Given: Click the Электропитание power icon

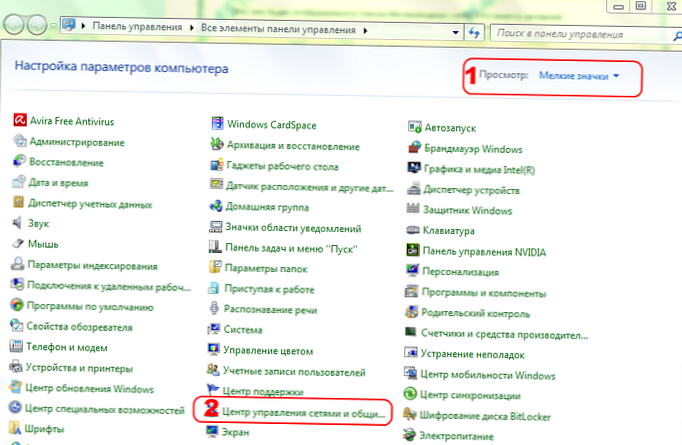Looking at the screenshot, I should coord(409,435).
